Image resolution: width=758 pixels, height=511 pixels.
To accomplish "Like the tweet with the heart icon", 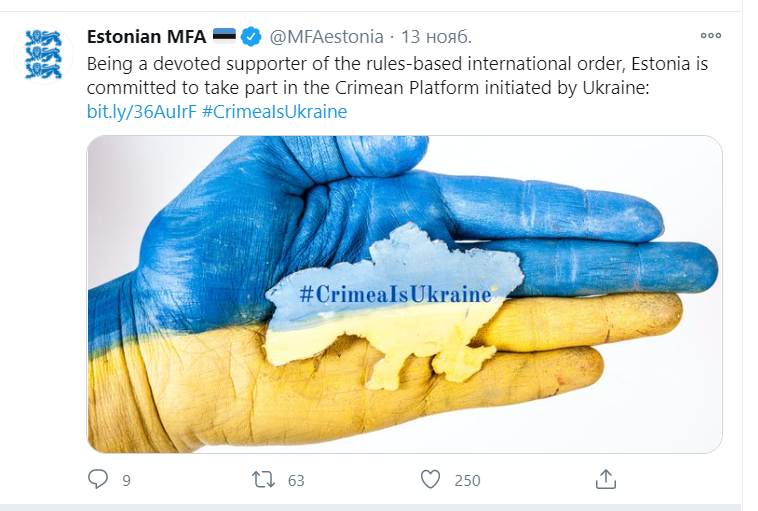I will [x=430, y=480].
